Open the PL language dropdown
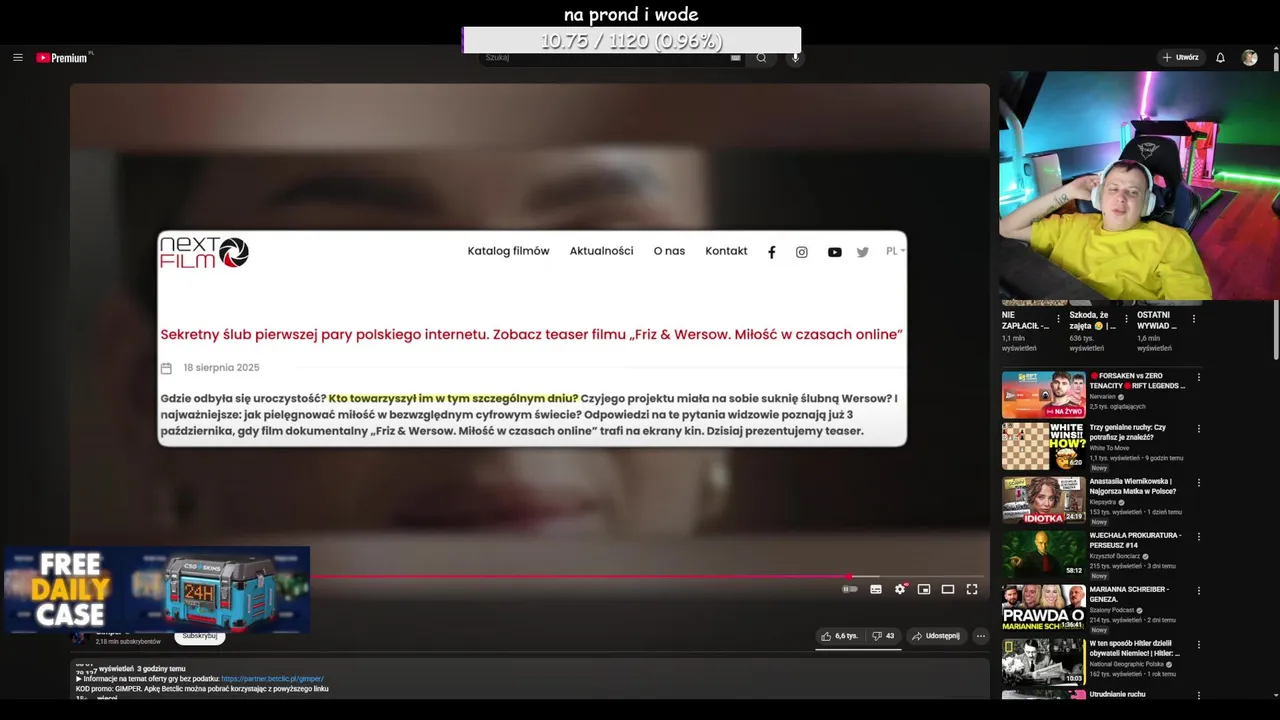 [895, 252]
